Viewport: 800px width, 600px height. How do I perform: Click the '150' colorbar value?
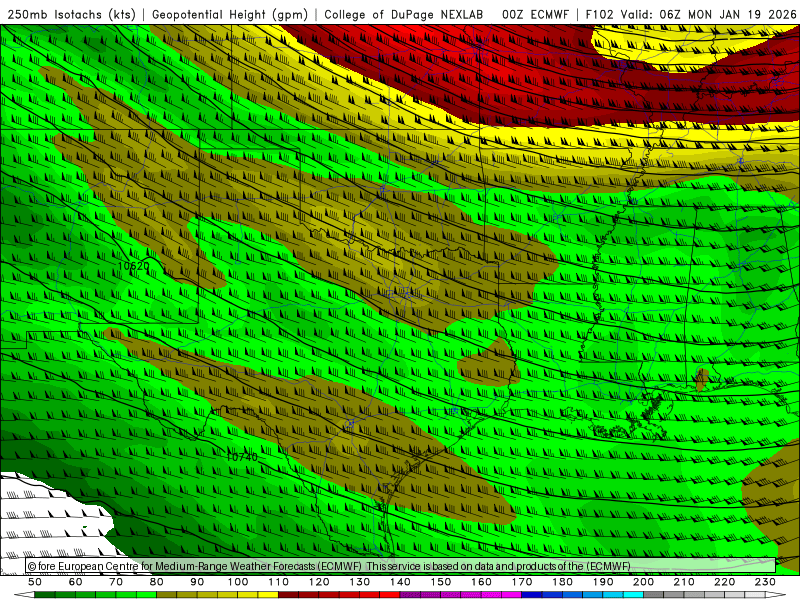[x=441, y=582]
